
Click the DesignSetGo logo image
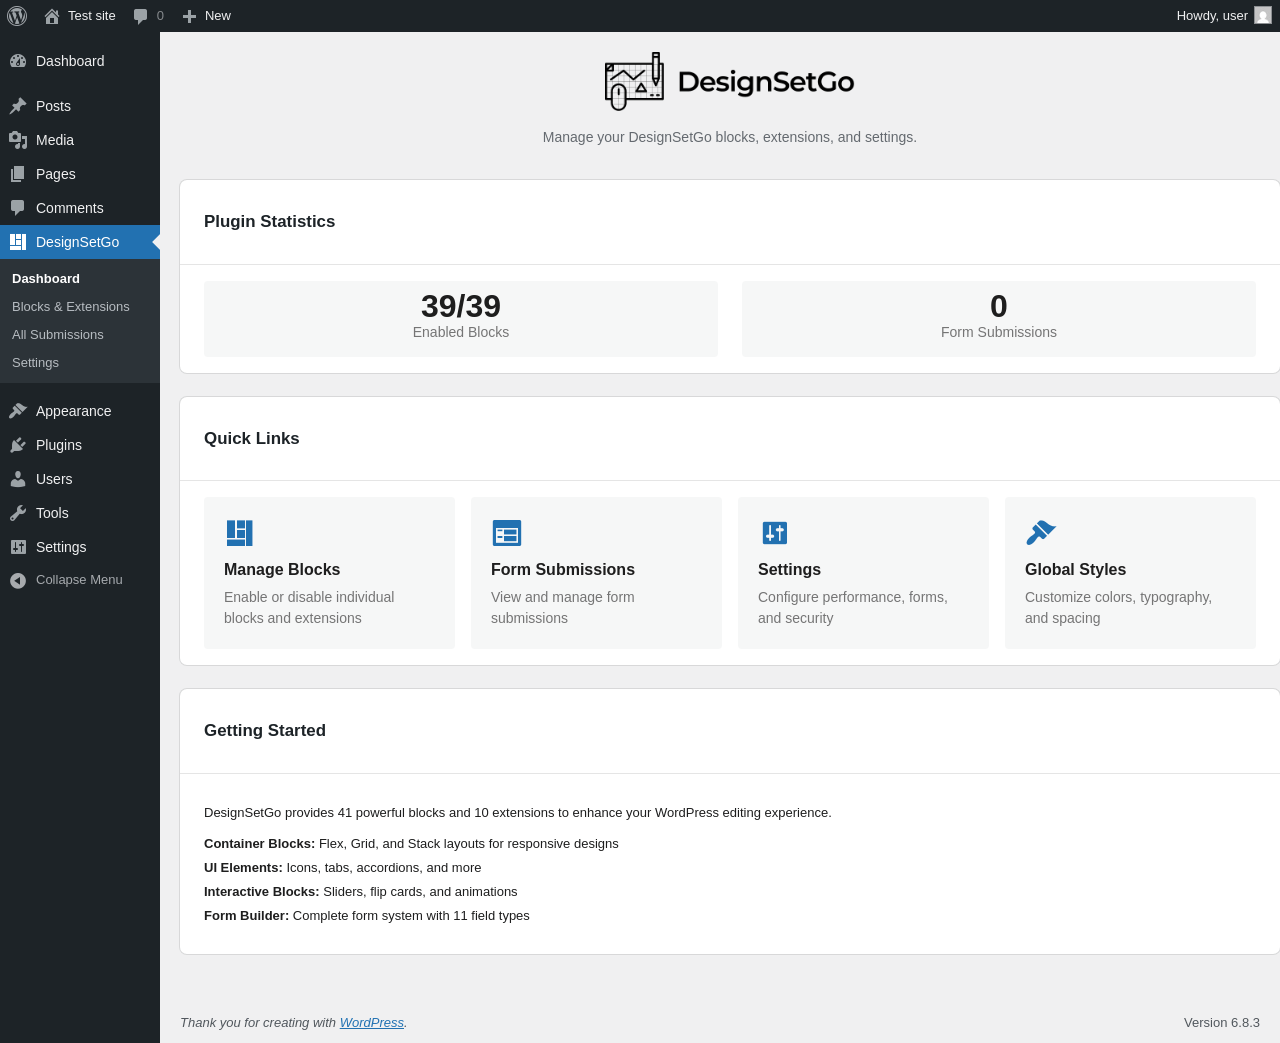pyautogui.click(x=634, y=82)
